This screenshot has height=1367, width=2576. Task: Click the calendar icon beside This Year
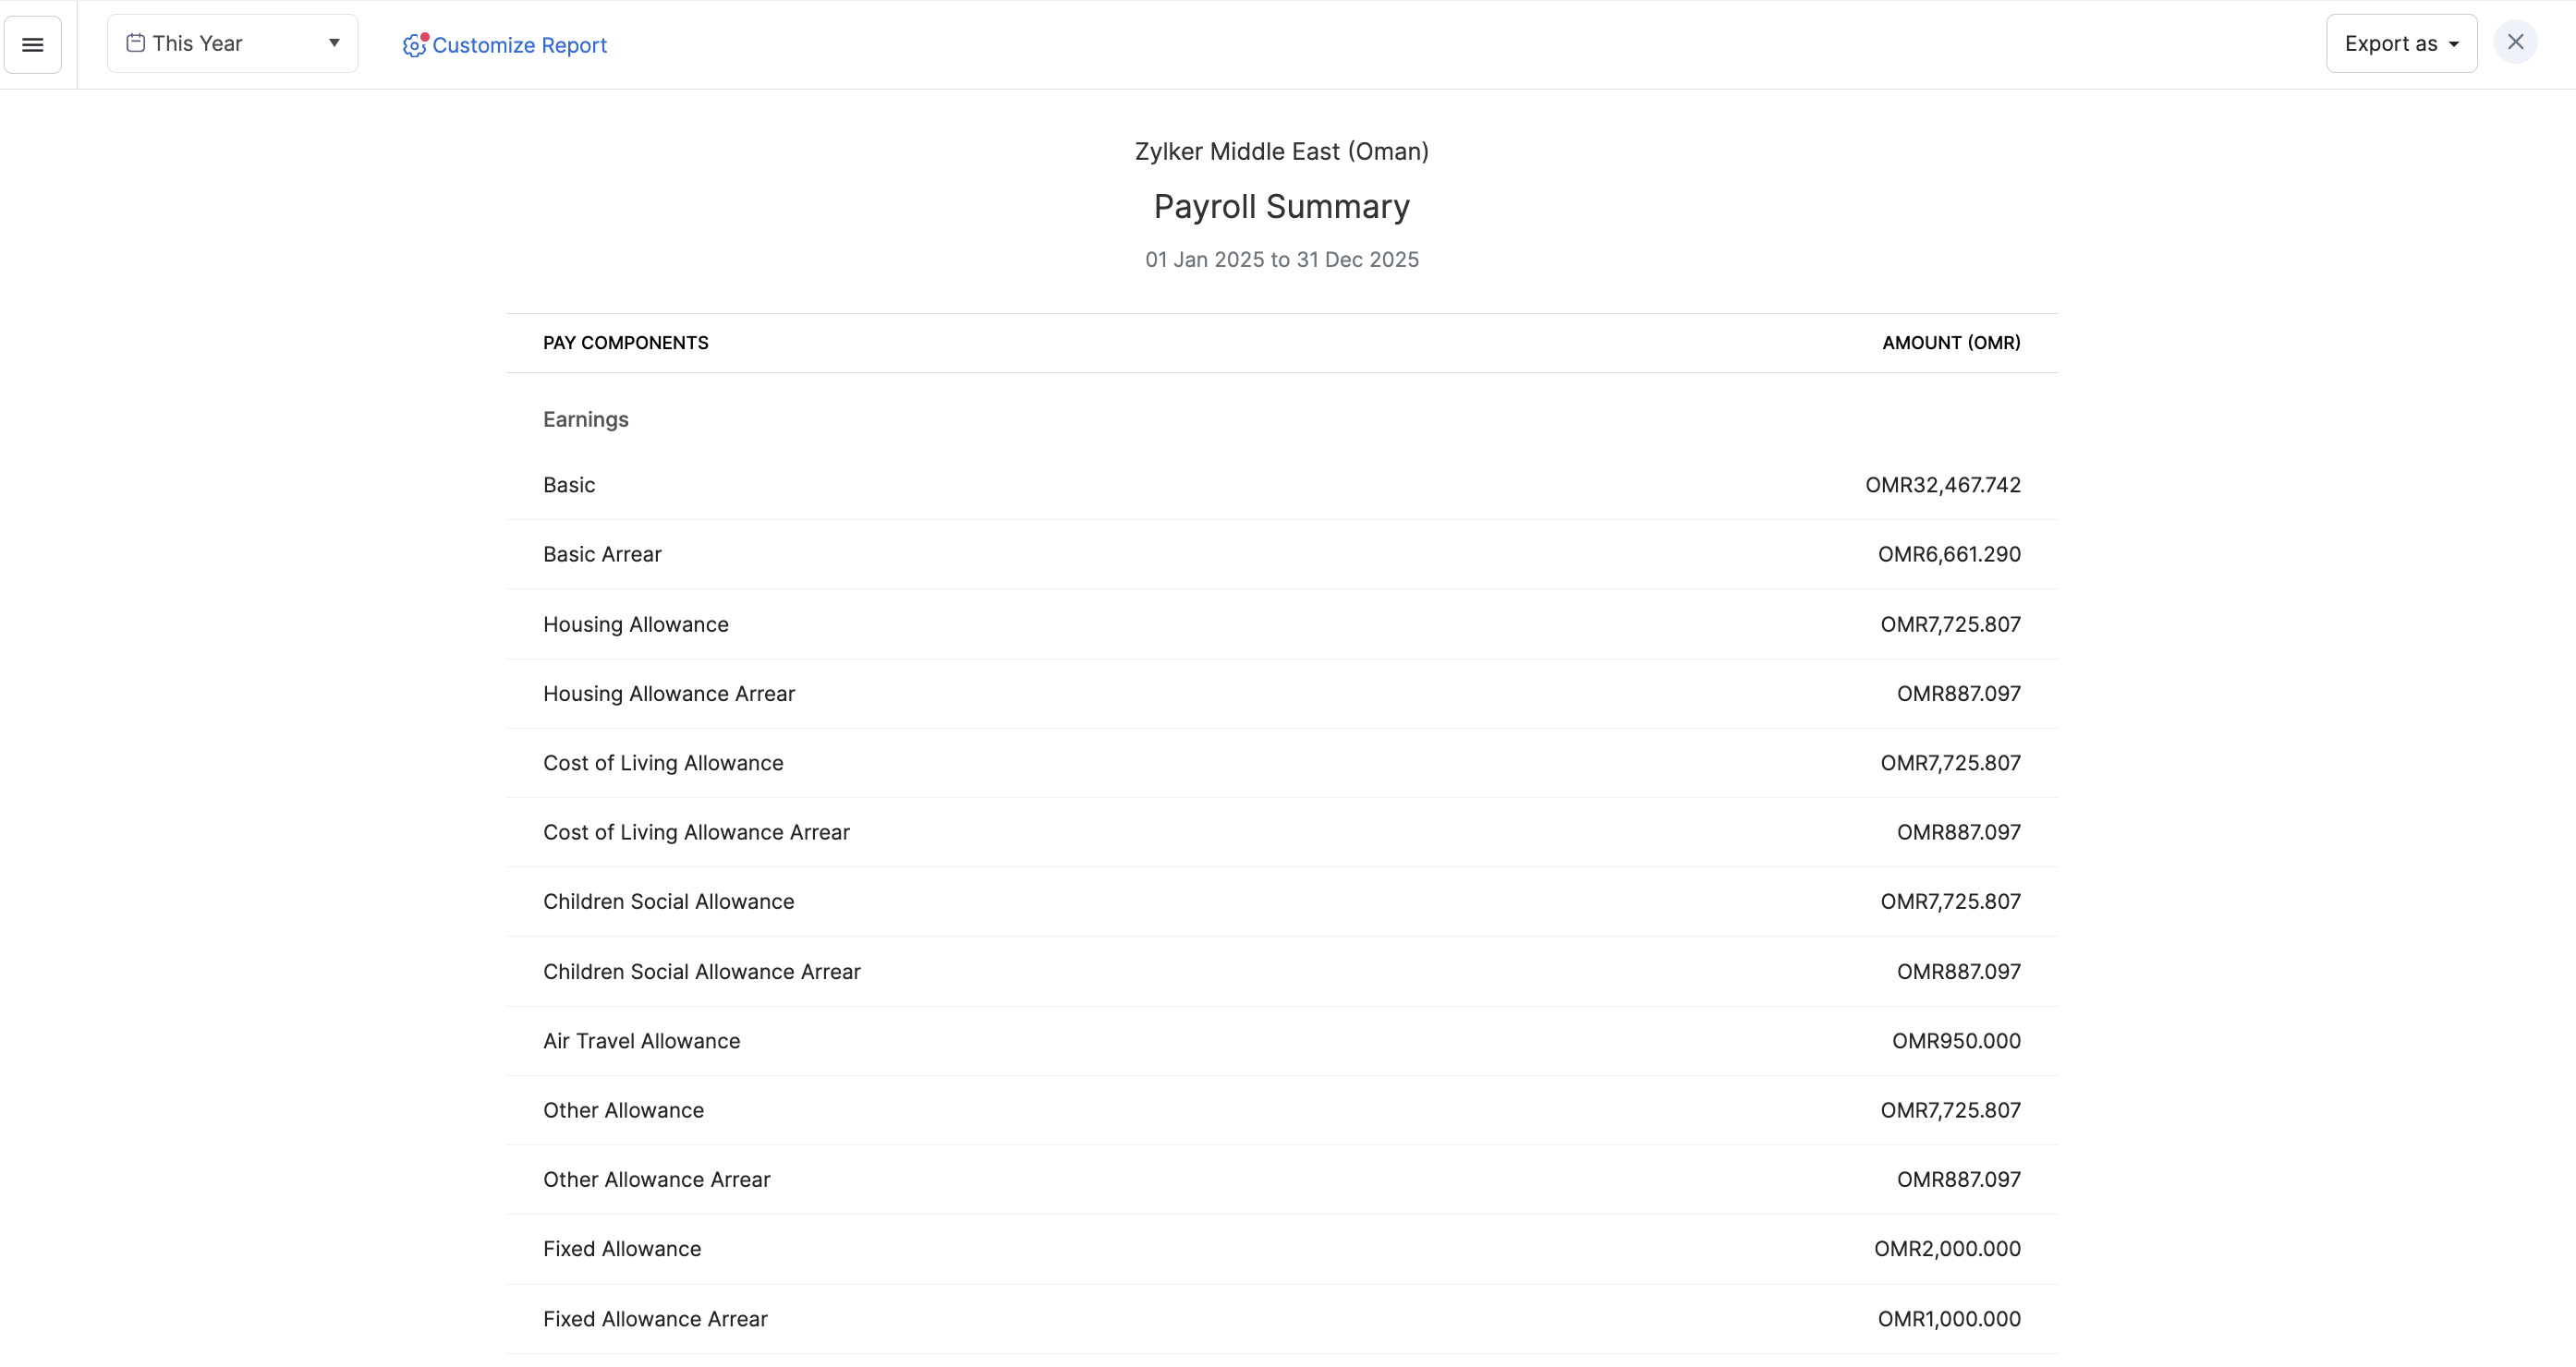[136, 43]
